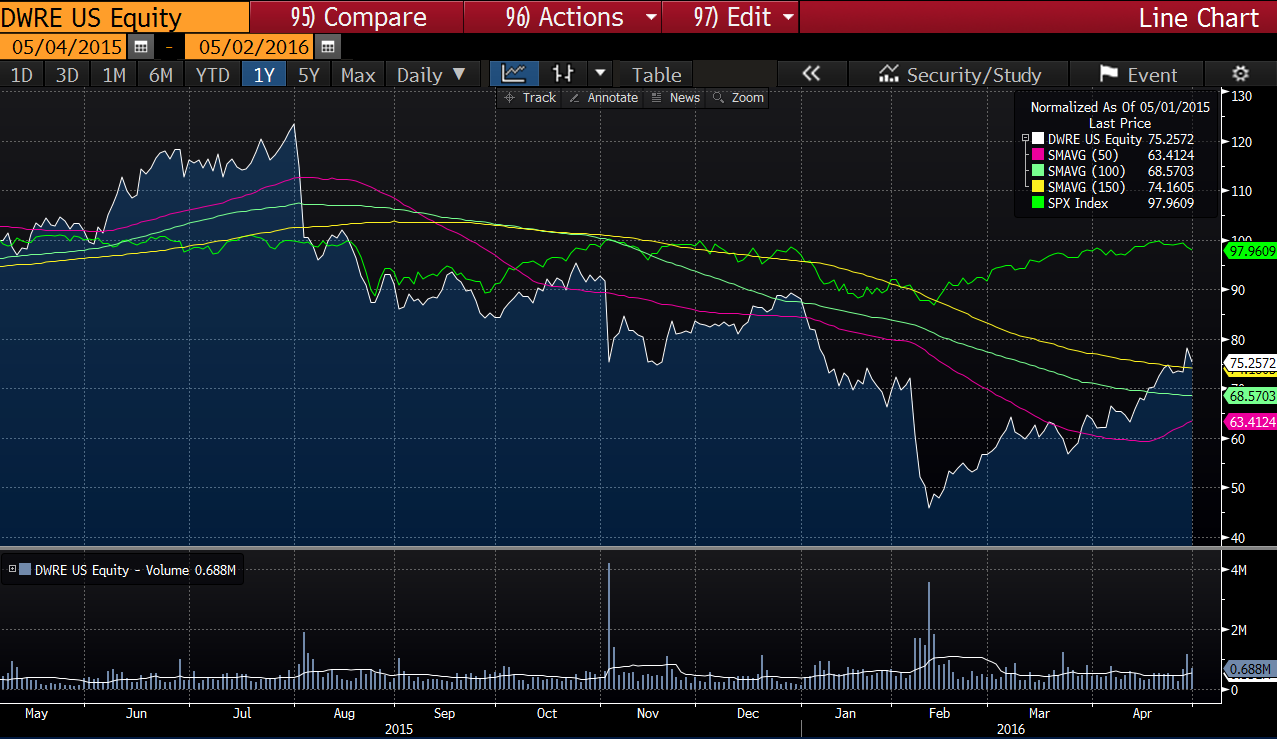Viewport: 1277px width, 739px height.
Task: Select the 1Y time range
Action: pyautogui.click(x=264, y=74)
